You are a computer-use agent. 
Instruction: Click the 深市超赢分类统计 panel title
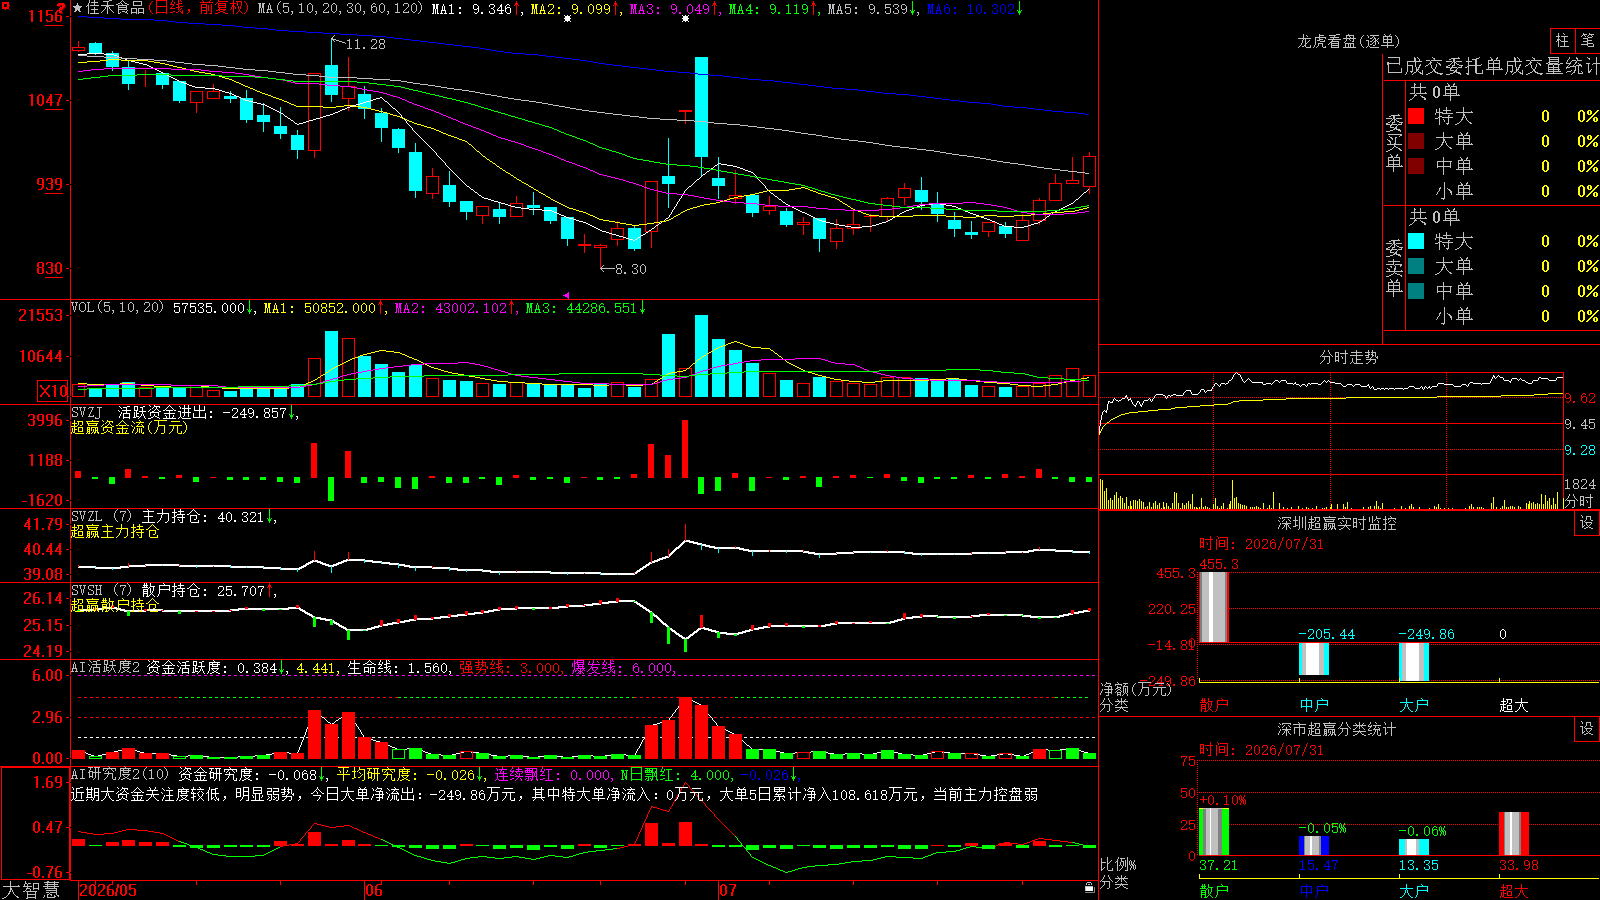click(1337, 729)
